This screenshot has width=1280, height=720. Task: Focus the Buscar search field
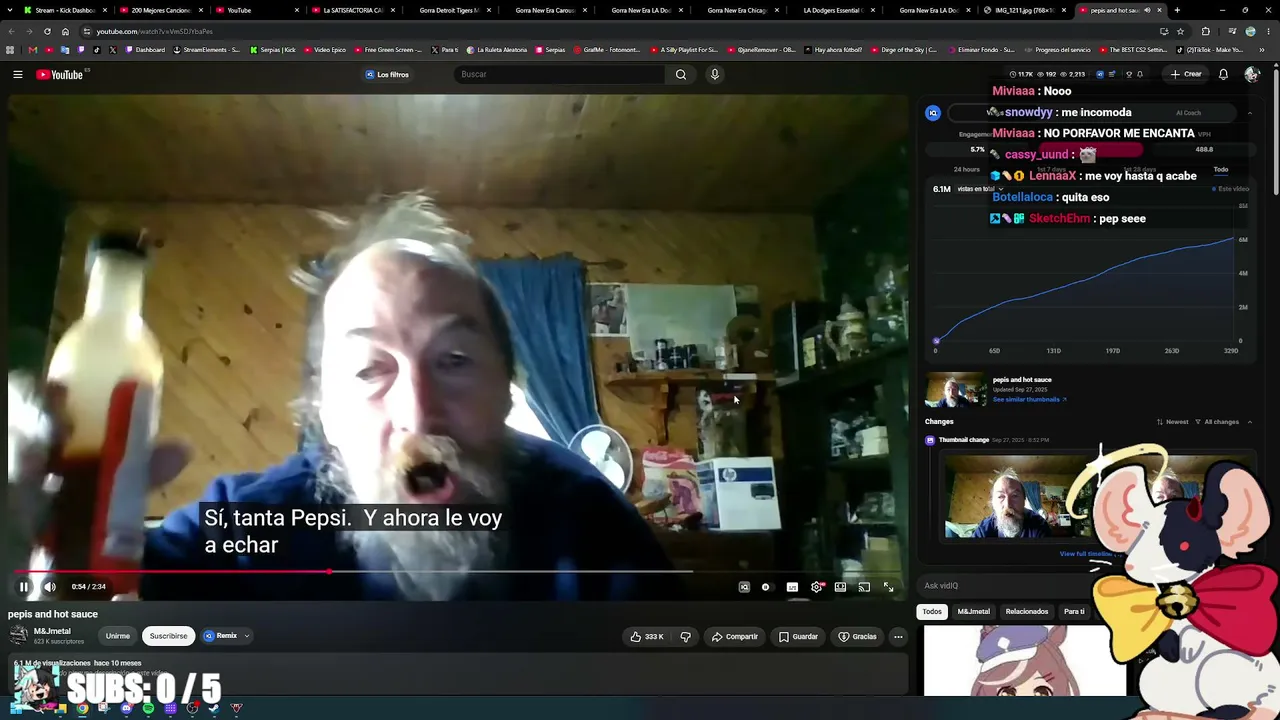560,74
